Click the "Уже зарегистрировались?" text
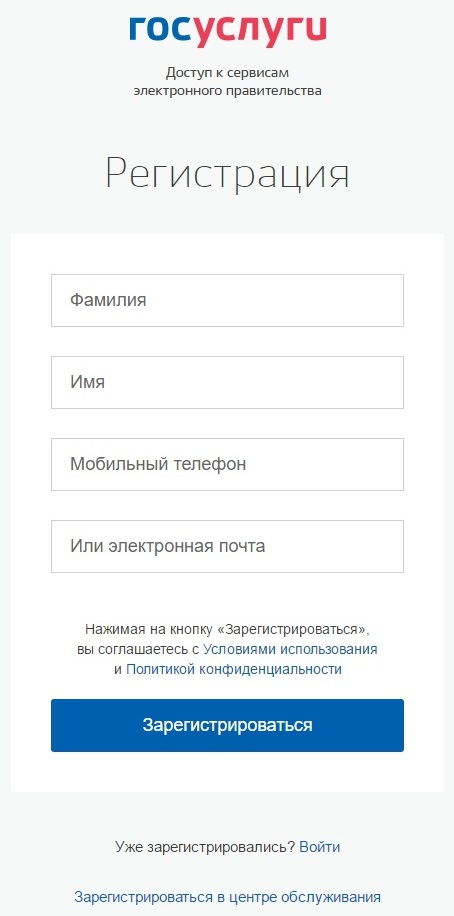This screenshot has height=916, width=454. [205, 847]
